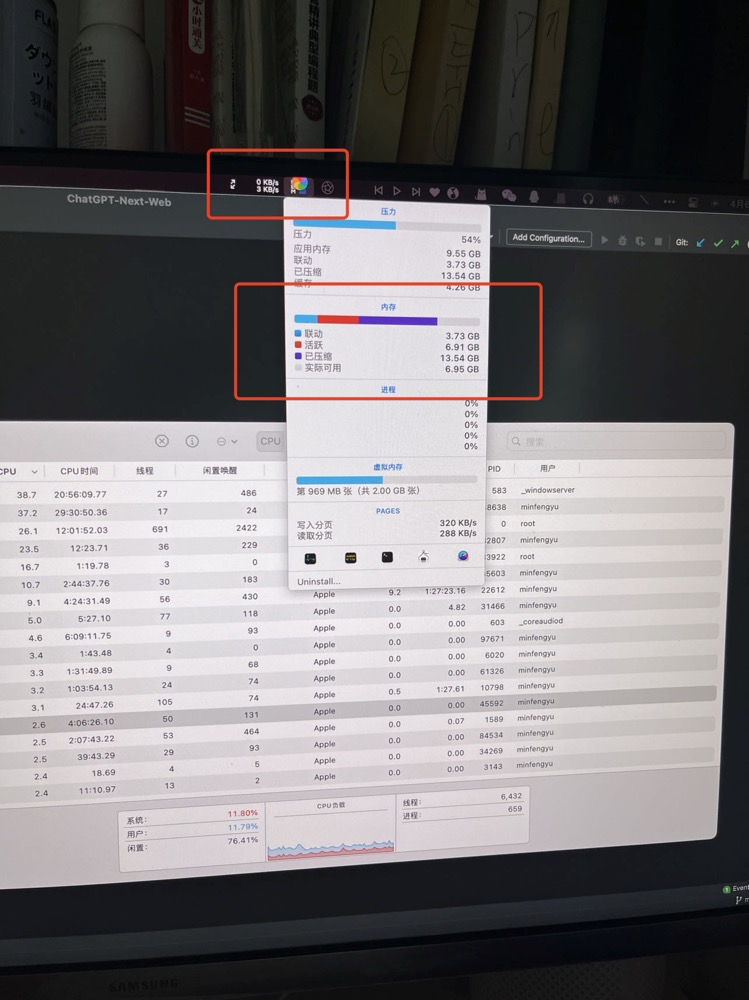749x1000 pixels.
Task: Click the iStat memory menu bar icon
Action: click(299, 186)
